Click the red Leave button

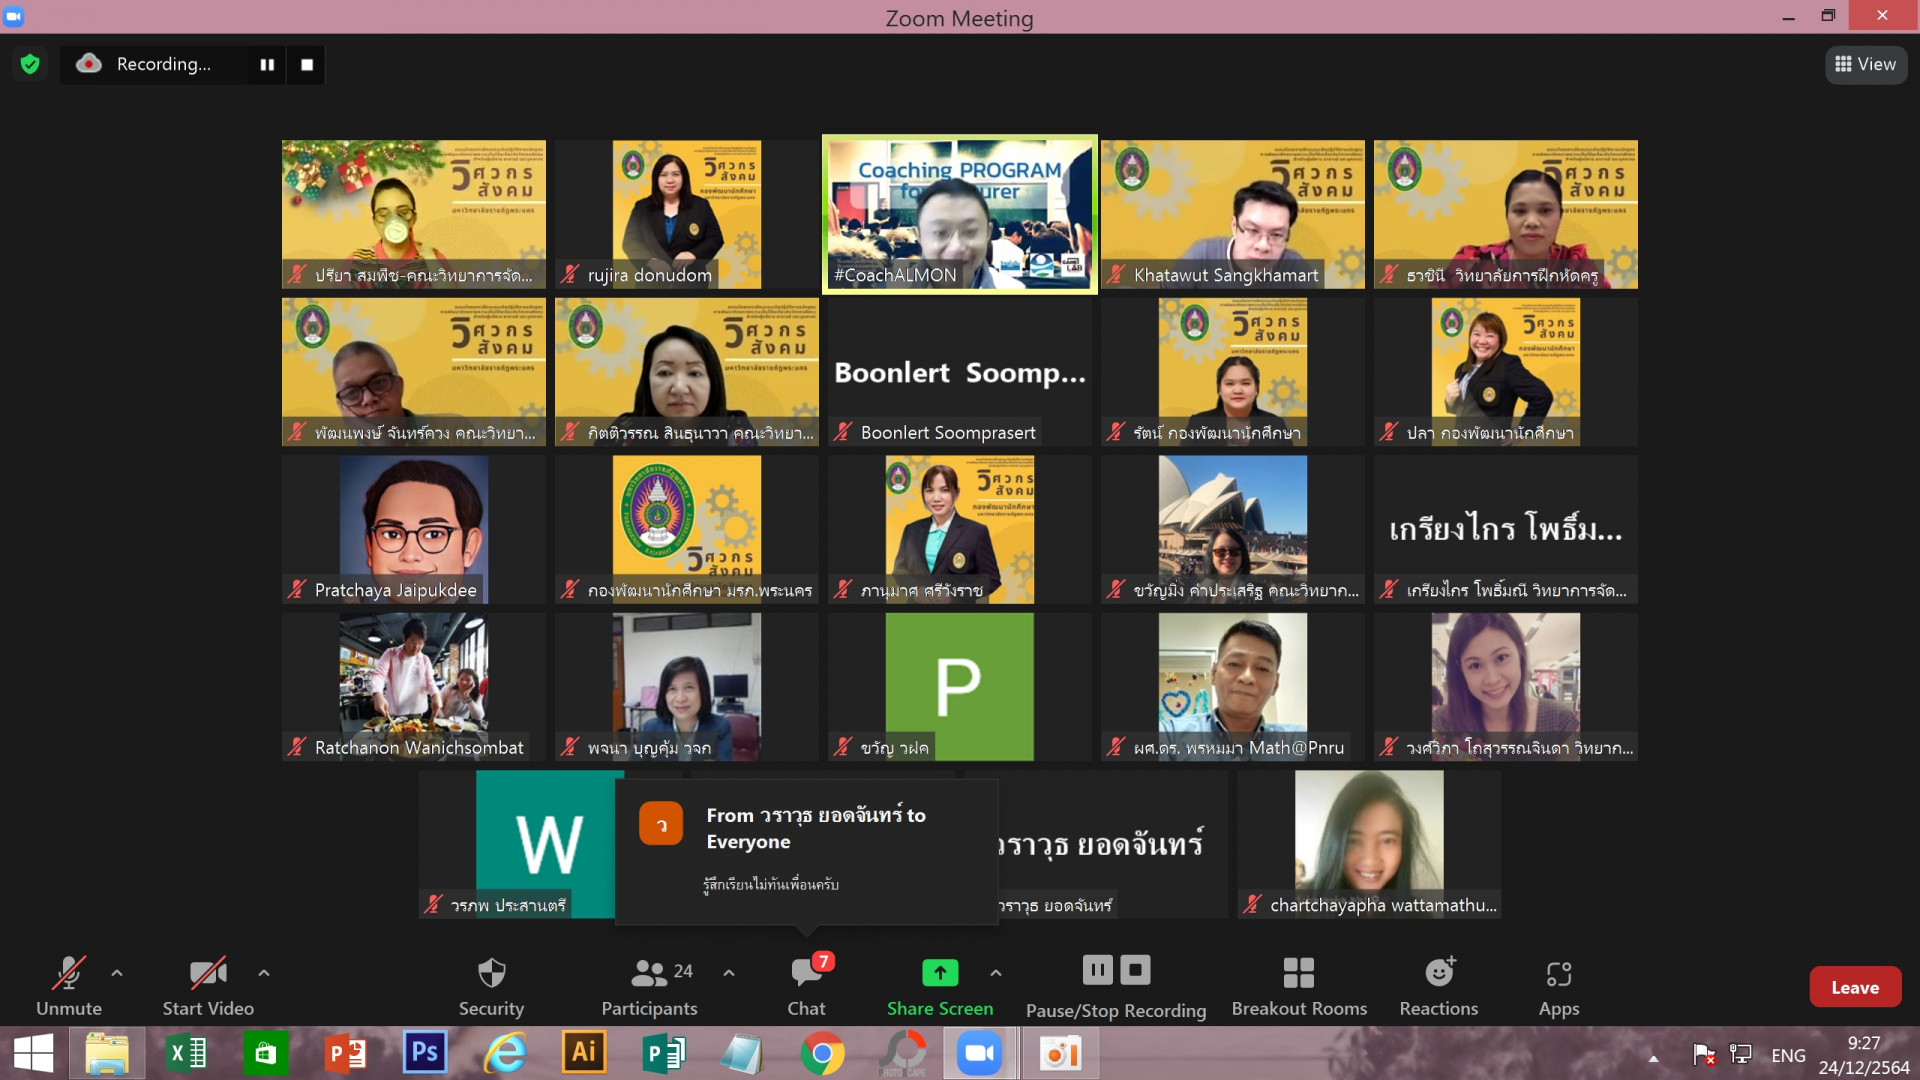click(1855, 987)
